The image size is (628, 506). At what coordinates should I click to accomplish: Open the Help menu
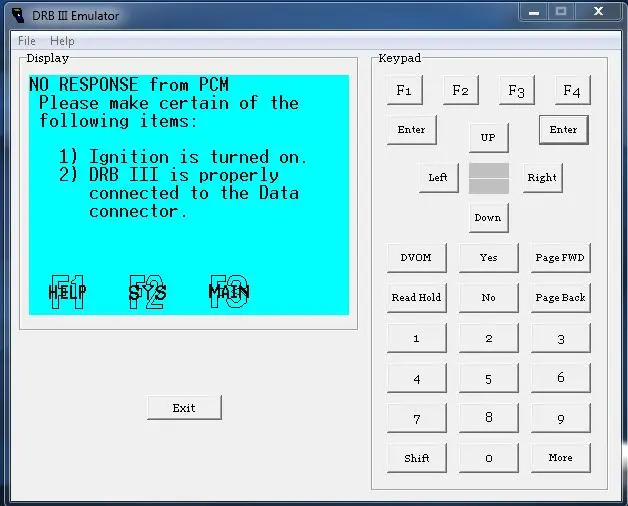click(x=62, y=41)
